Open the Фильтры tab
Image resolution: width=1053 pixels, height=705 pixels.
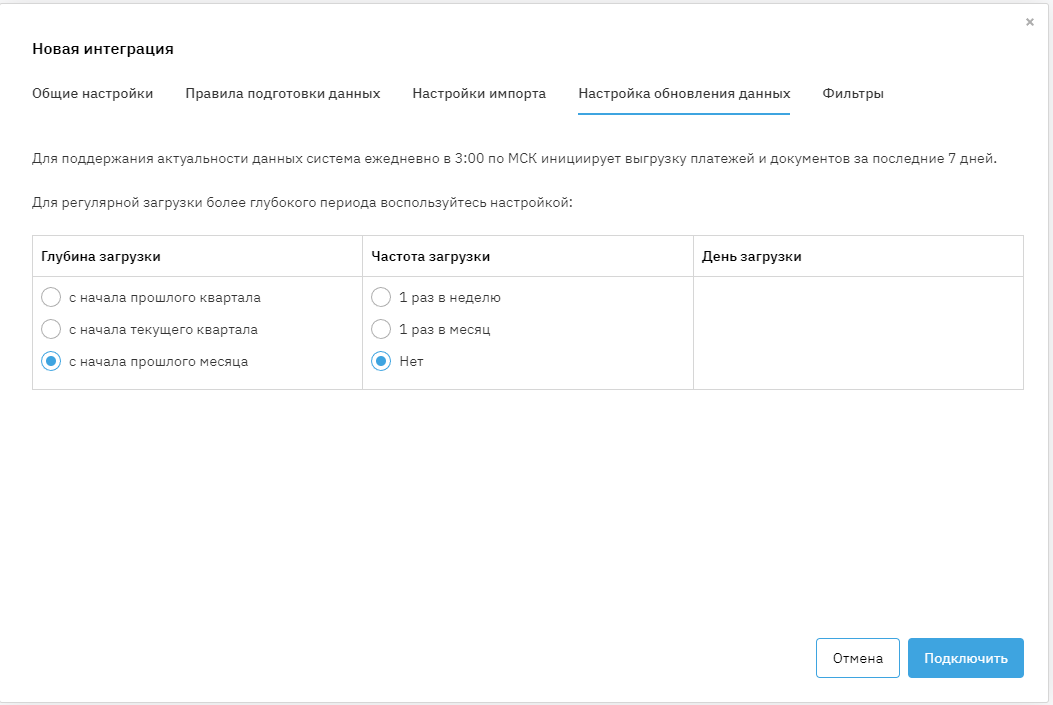point(852,93)
